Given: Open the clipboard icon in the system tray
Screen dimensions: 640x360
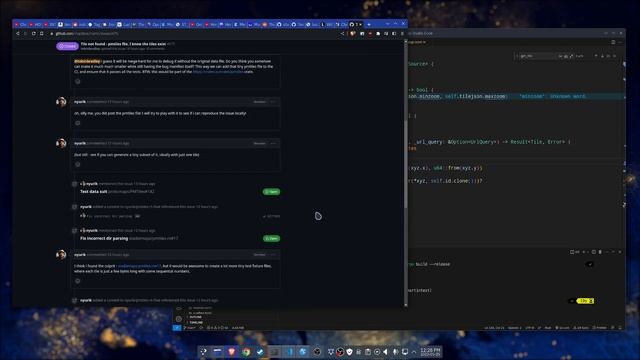Looking at the screenshot, I should coord(368,351).
